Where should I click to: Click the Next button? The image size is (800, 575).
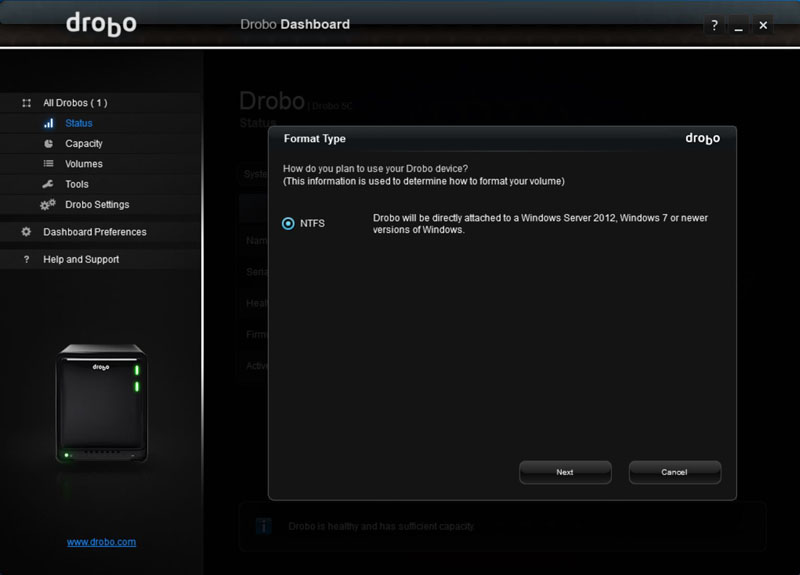point(565,472)
